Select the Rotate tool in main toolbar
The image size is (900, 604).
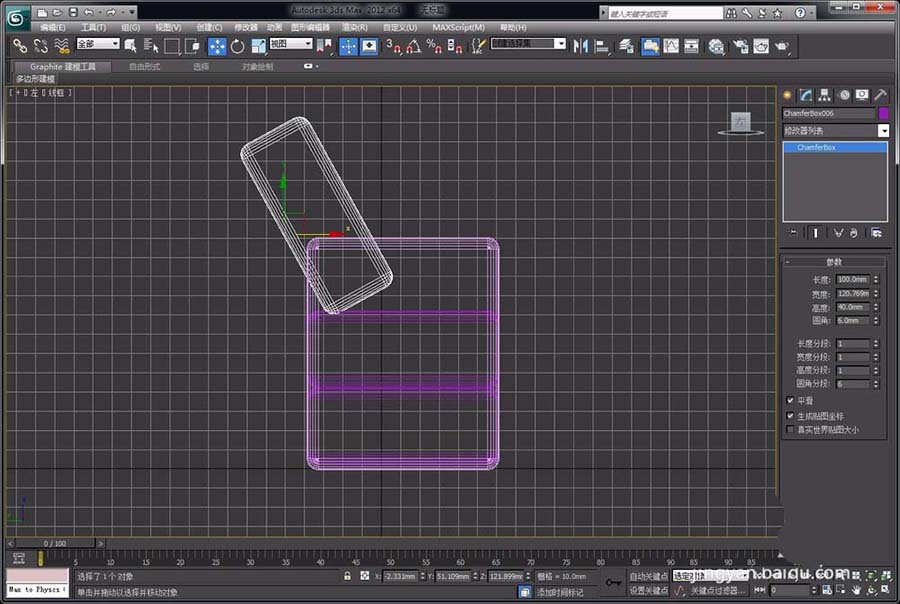pos(238,46)
